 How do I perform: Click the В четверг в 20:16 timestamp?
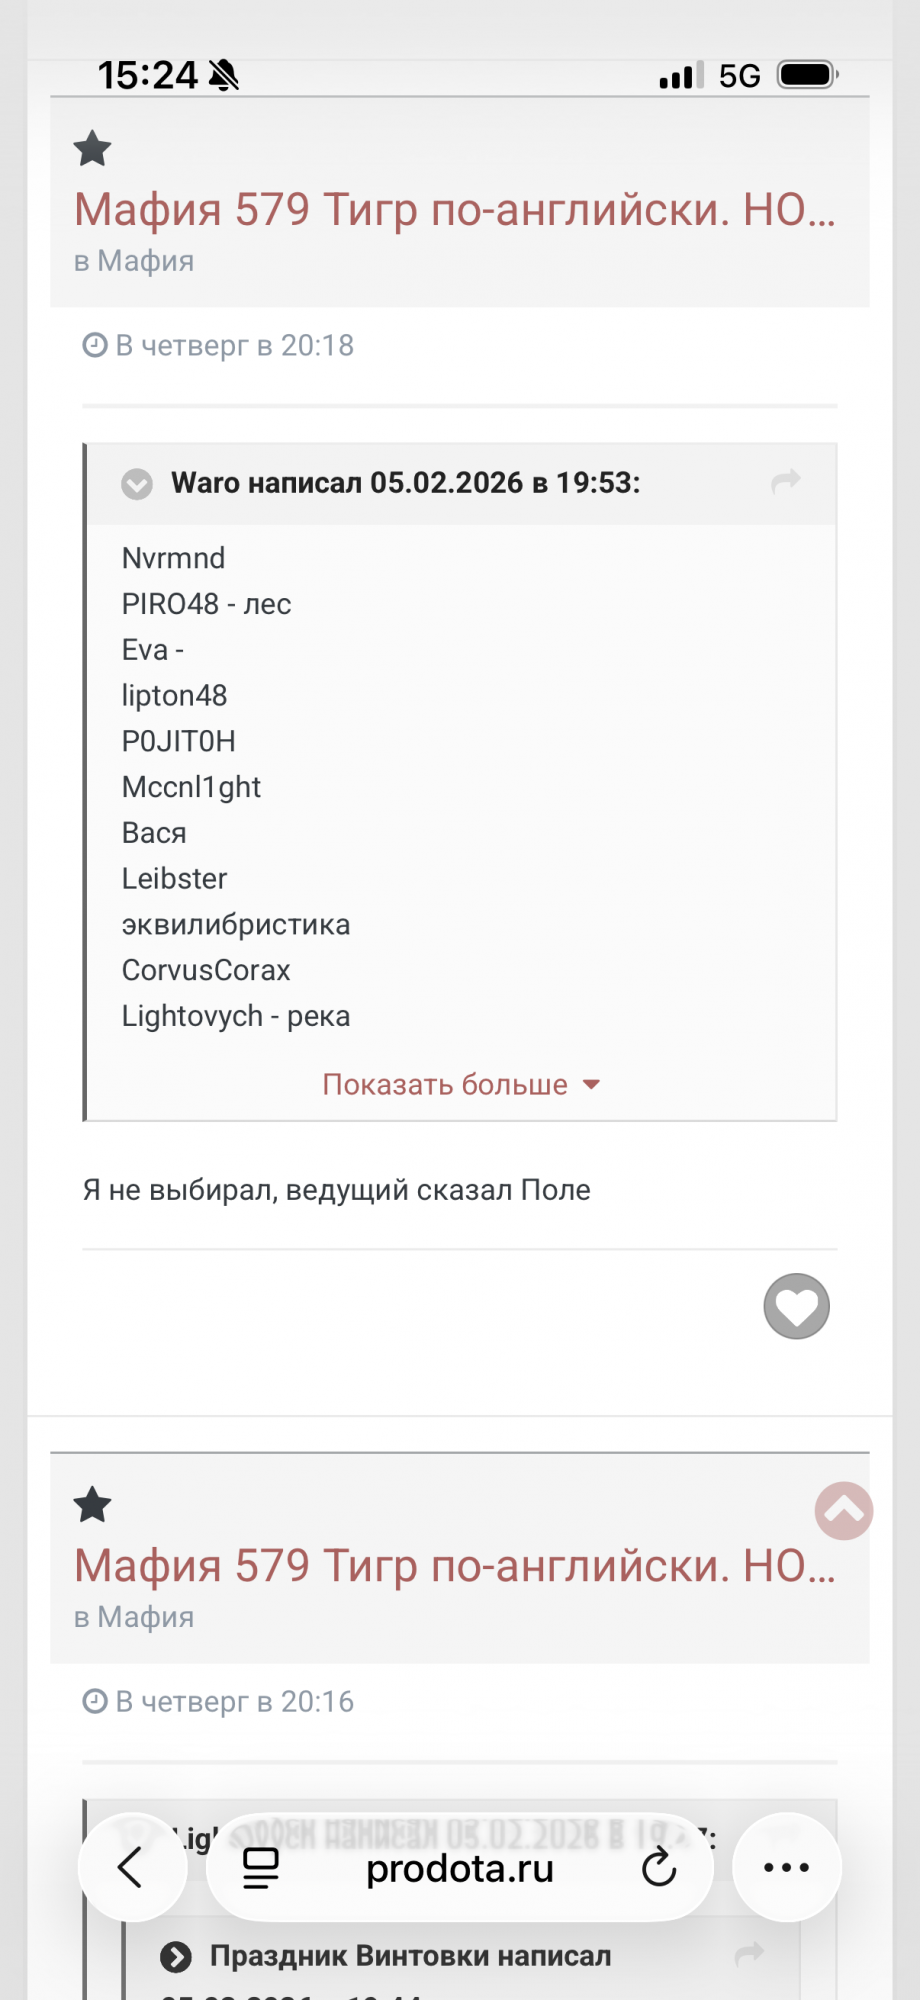pyautogui.click(x=234, y=1702)
